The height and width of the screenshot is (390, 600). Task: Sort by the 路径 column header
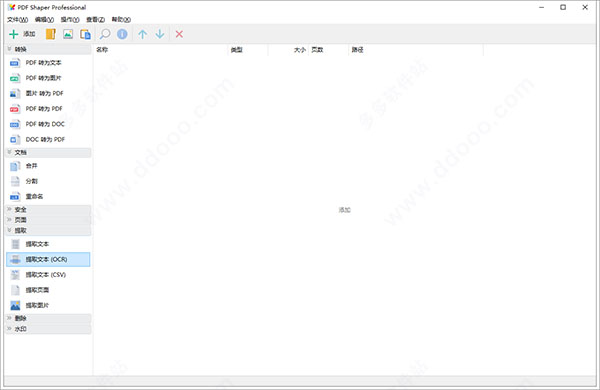(416, 50)
